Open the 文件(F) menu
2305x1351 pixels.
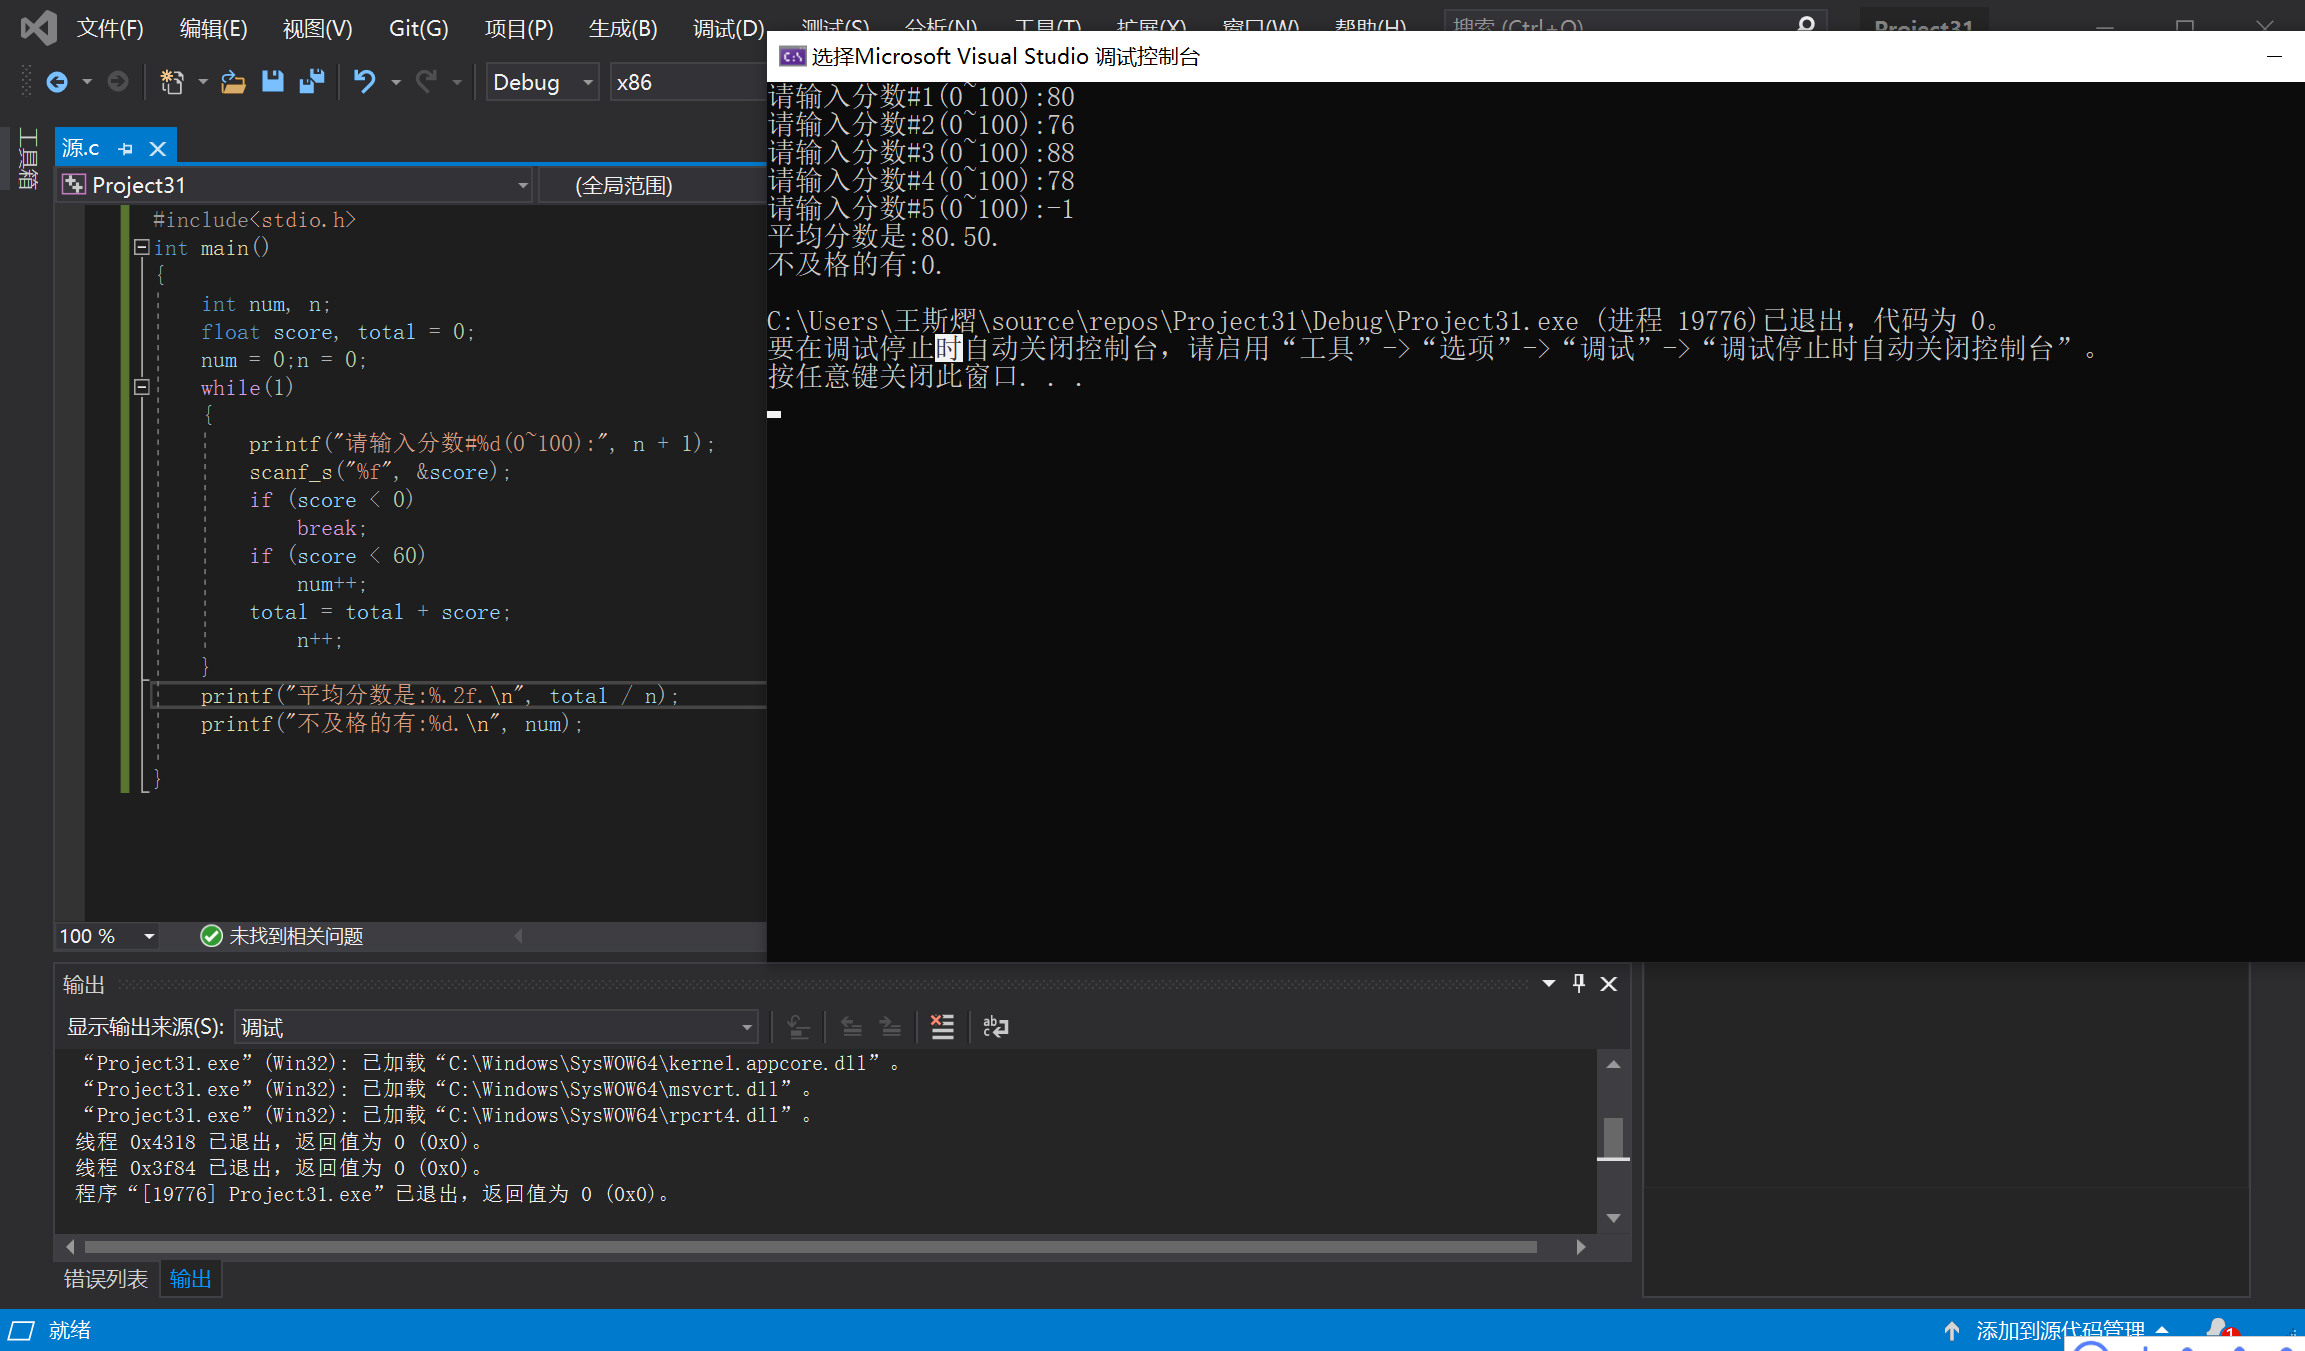tap(110, 28)
